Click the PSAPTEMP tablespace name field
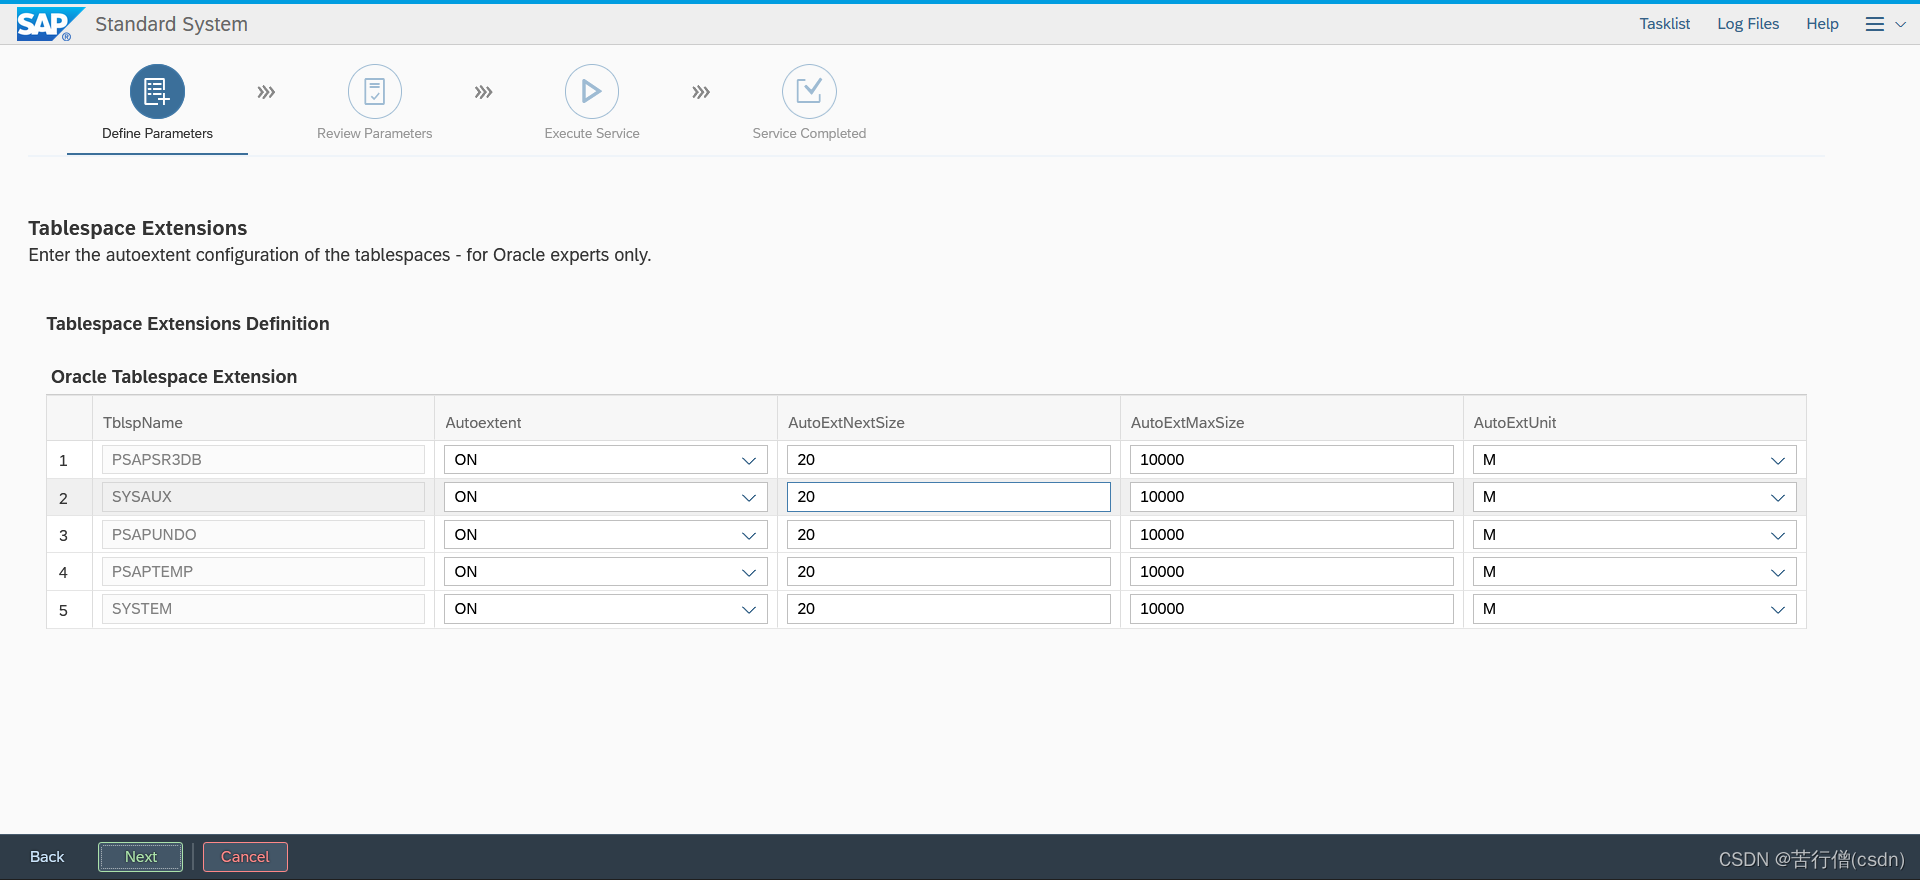The width and height of the screenshot is (1920, 880). (x=263, y=572)
